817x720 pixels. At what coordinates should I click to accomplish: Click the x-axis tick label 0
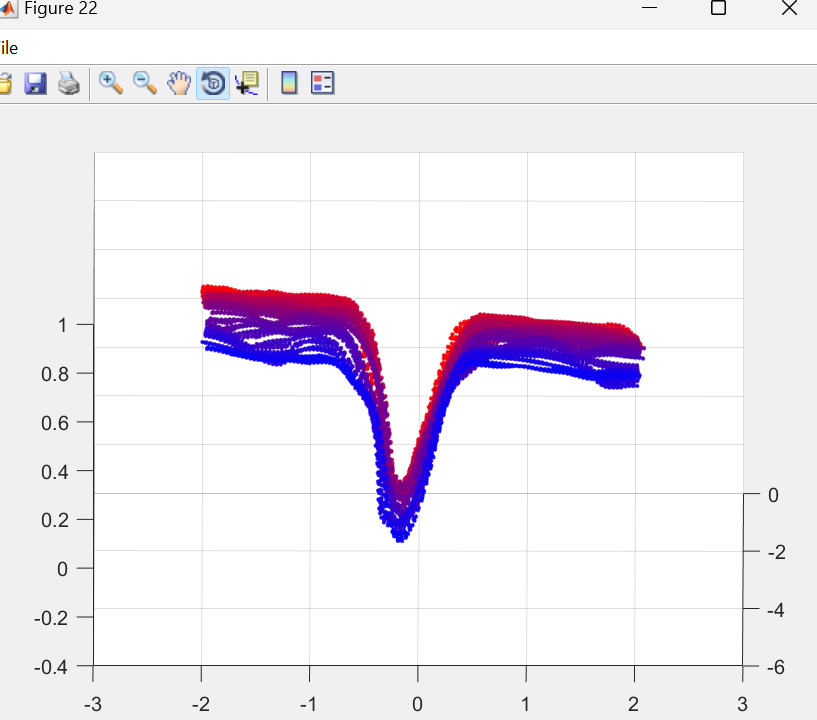tap(418, 703)
